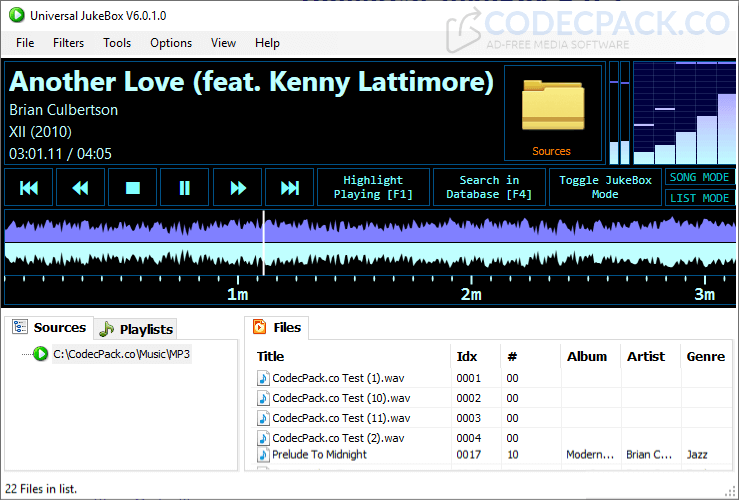The height and width of the screenshot is (500, 739).
Task: Open the View menu
Action: [223, 43]
